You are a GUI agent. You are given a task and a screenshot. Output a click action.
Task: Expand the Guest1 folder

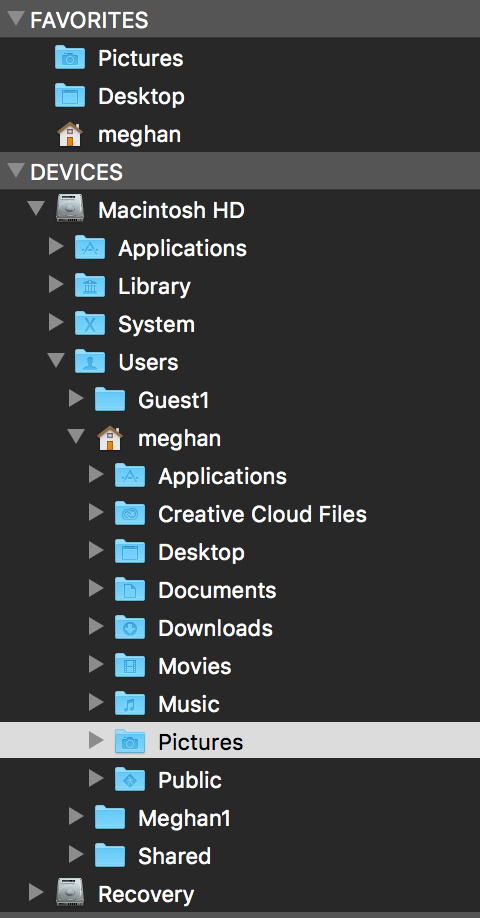coord(76,400)
